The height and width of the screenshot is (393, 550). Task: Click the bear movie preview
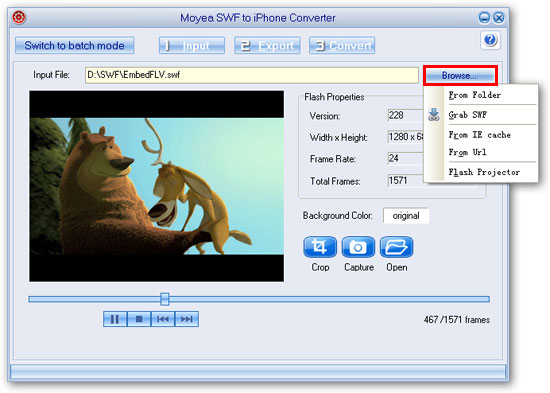(x=157, y=186)
